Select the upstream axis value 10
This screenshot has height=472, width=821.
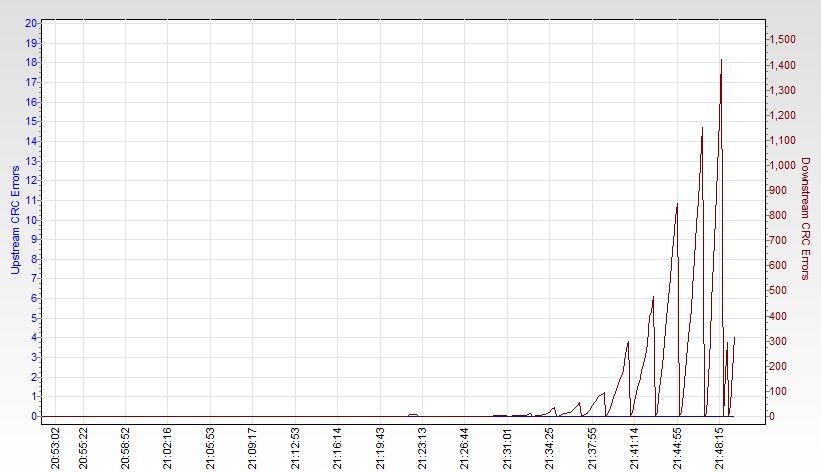[31, 220]
